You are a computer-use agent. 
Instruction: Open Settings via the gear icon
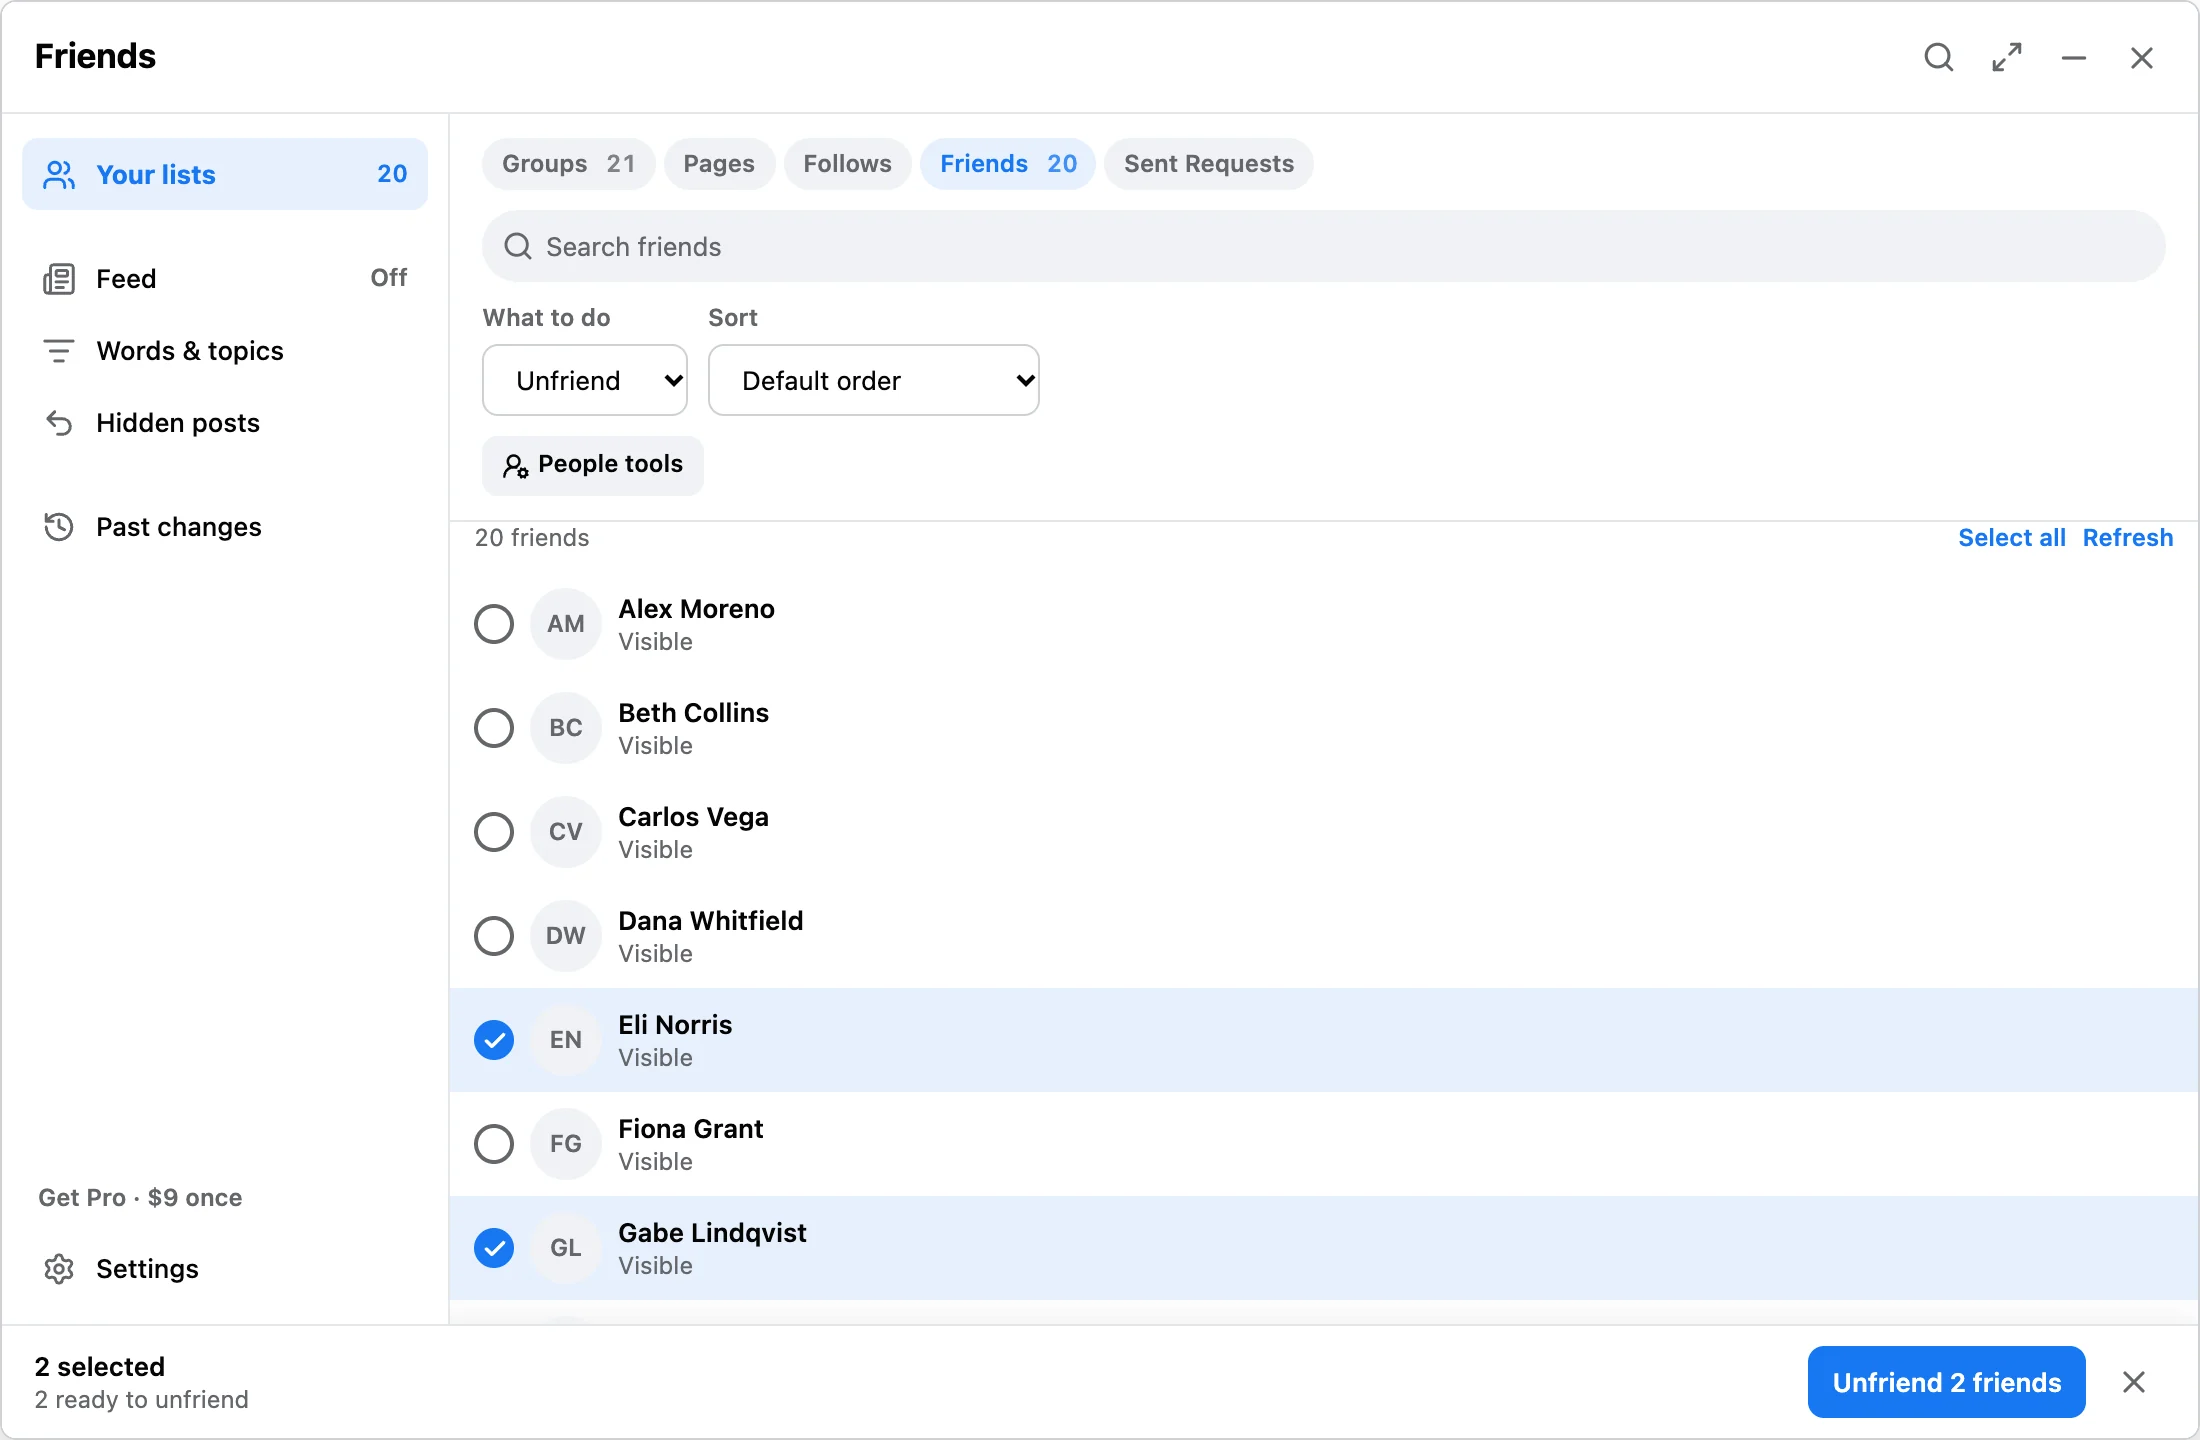pos(59,1269)
